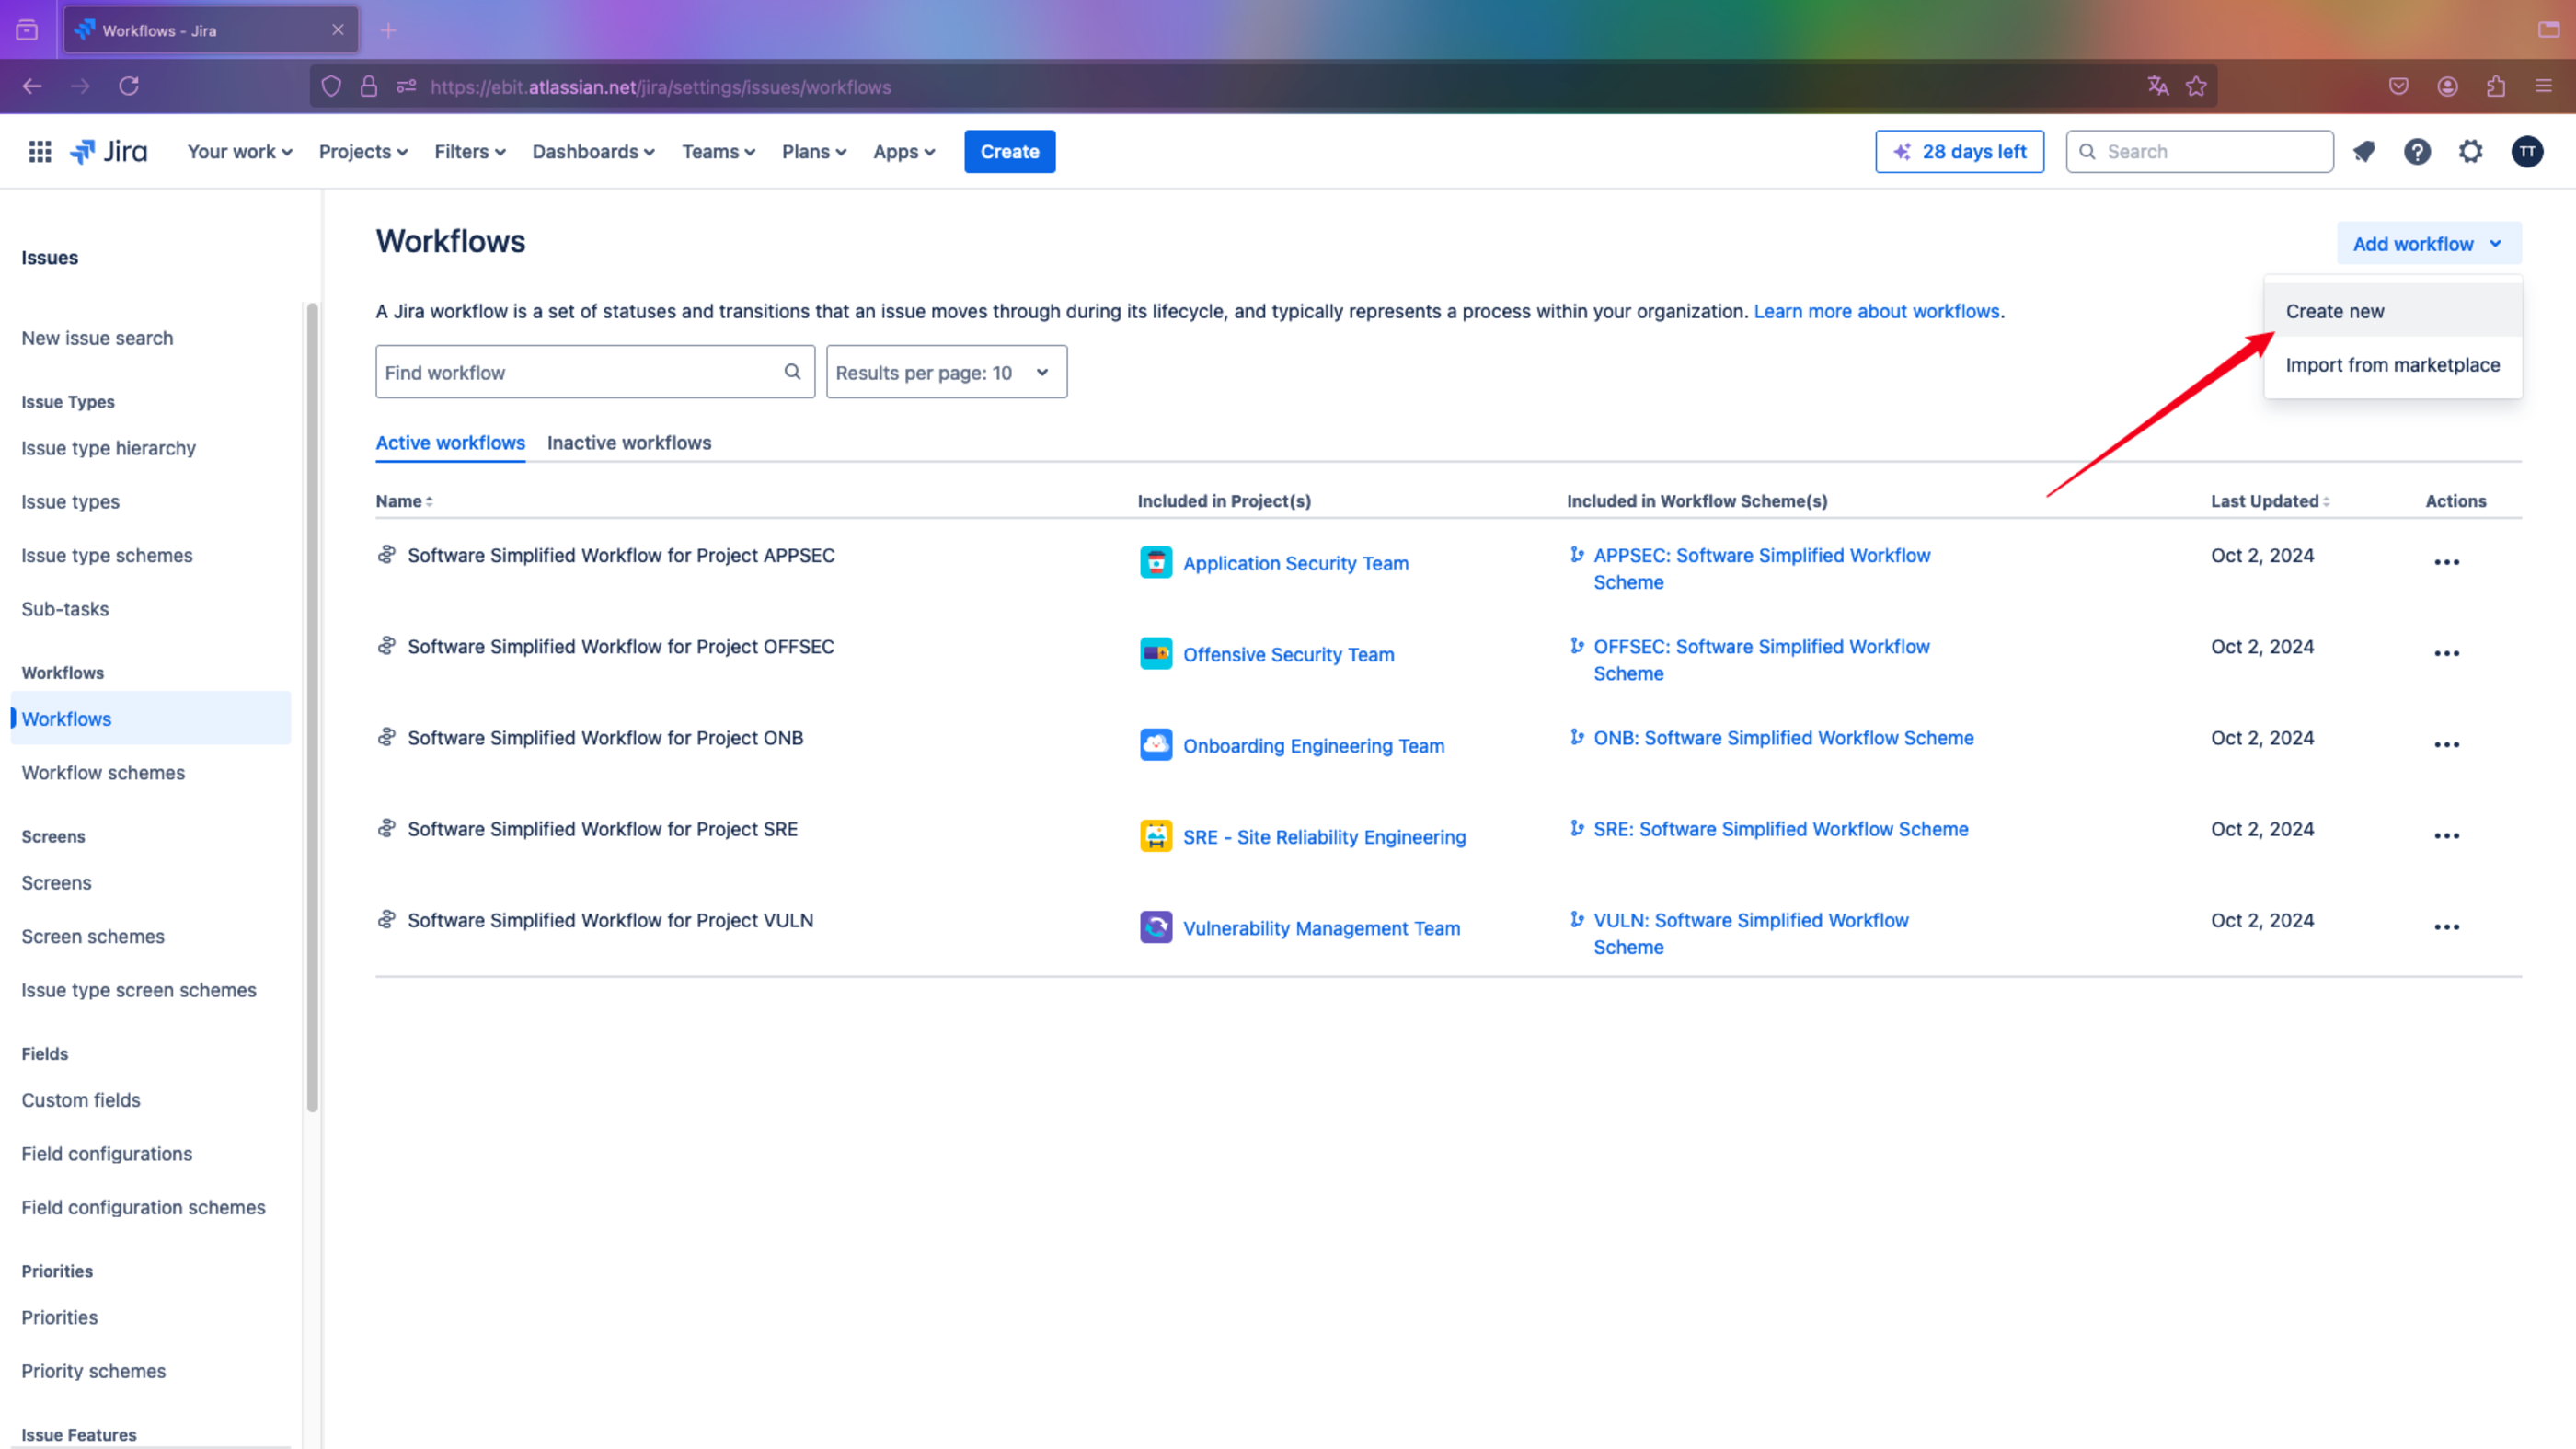Open Learn more about workflows link

pyautogui.click(x=1876, y=311)
